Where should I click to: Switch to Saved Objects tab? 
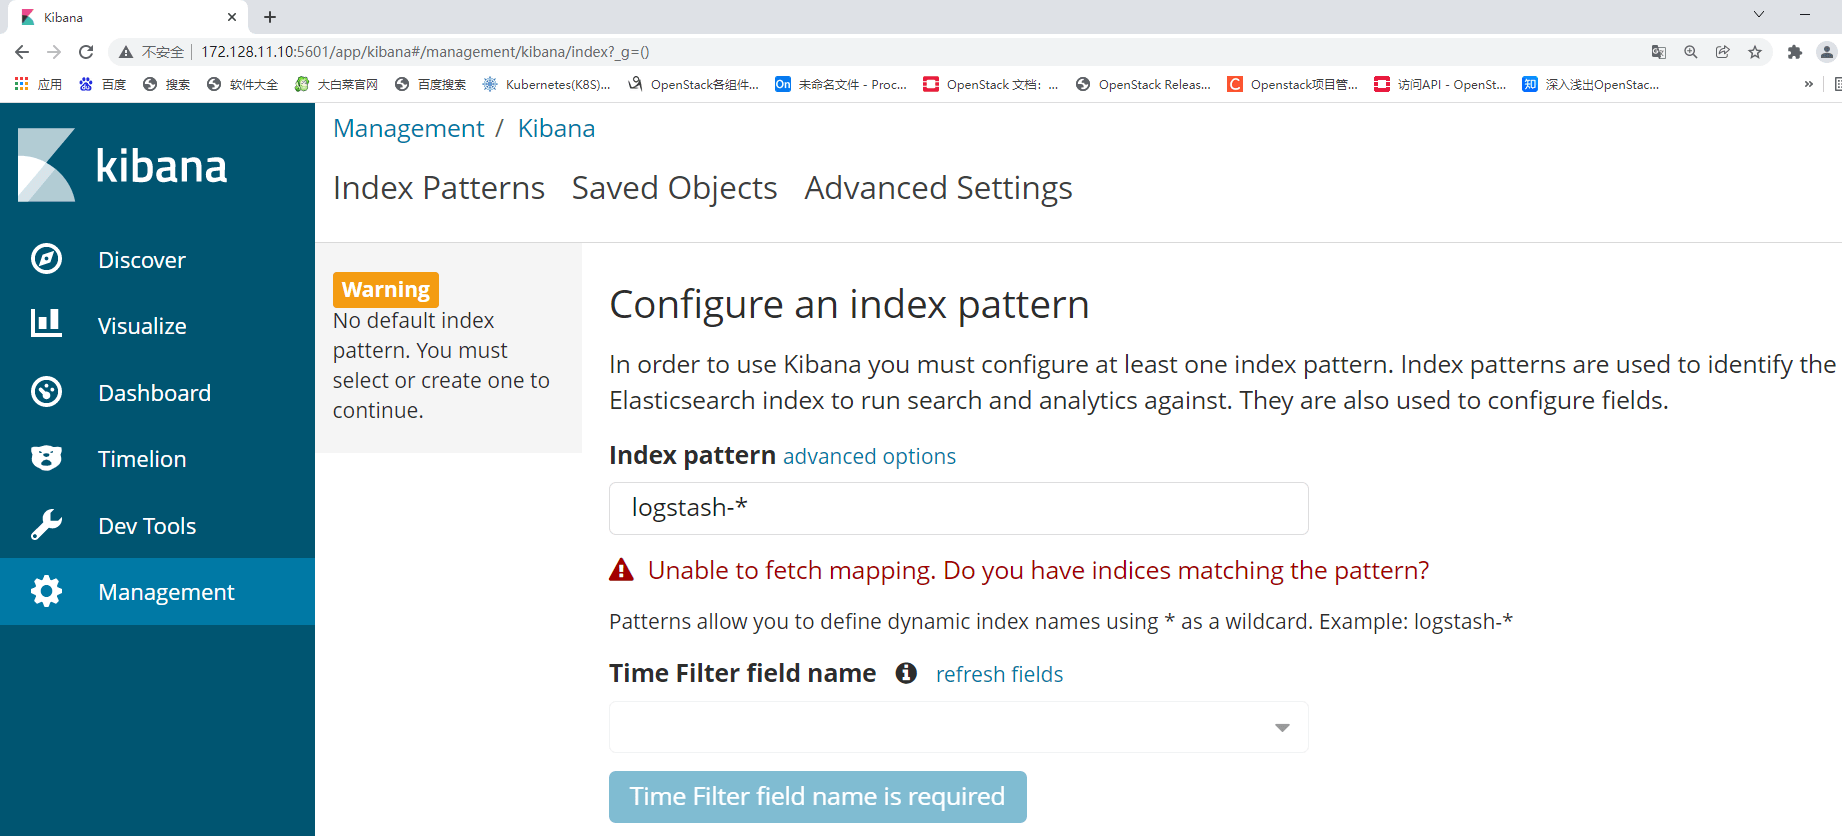(x=674, y=188)
